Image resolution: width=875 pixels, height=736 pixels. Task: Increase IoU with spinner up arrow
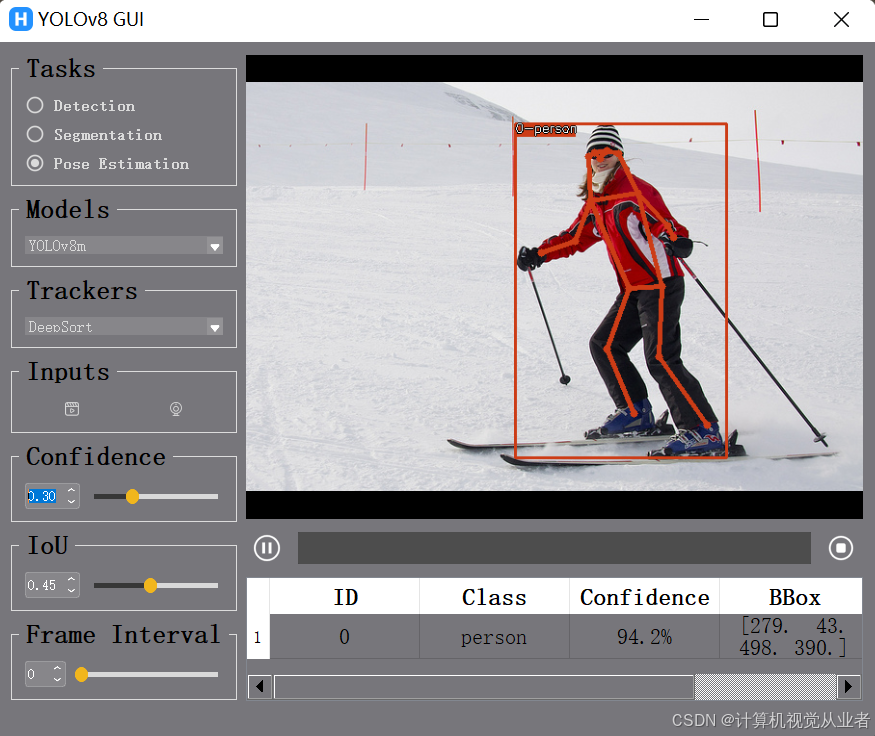[71, 580]
